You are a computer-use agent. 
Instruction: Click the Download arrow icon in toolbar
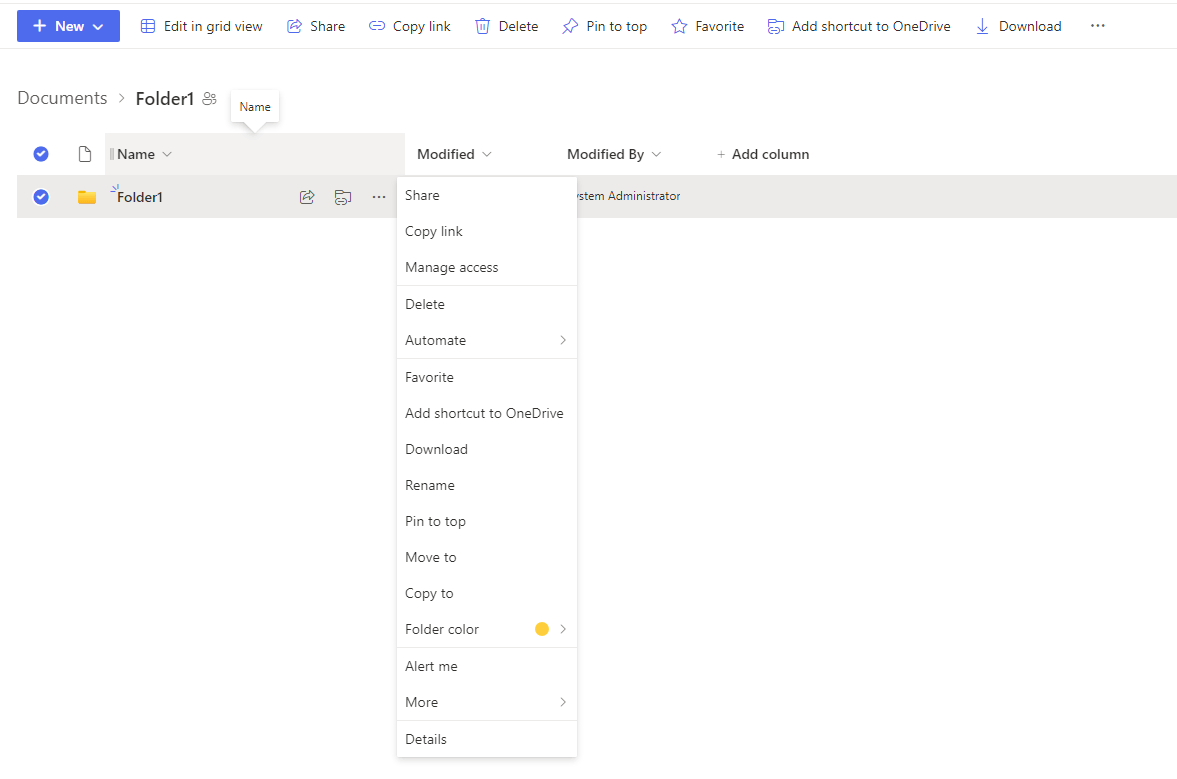(982, 26)
